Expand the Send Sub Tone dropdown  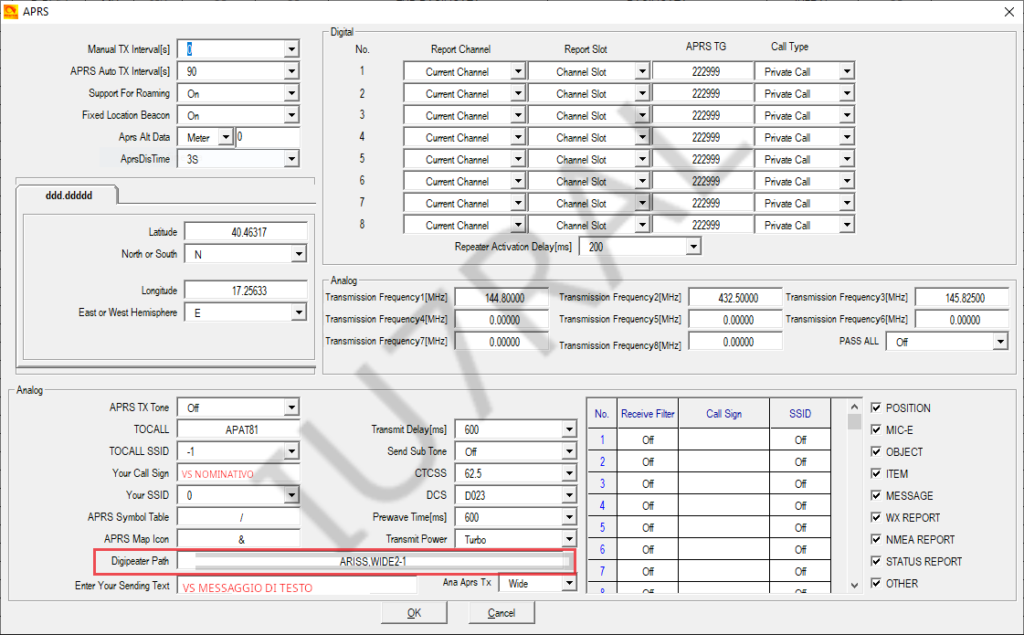569,451
